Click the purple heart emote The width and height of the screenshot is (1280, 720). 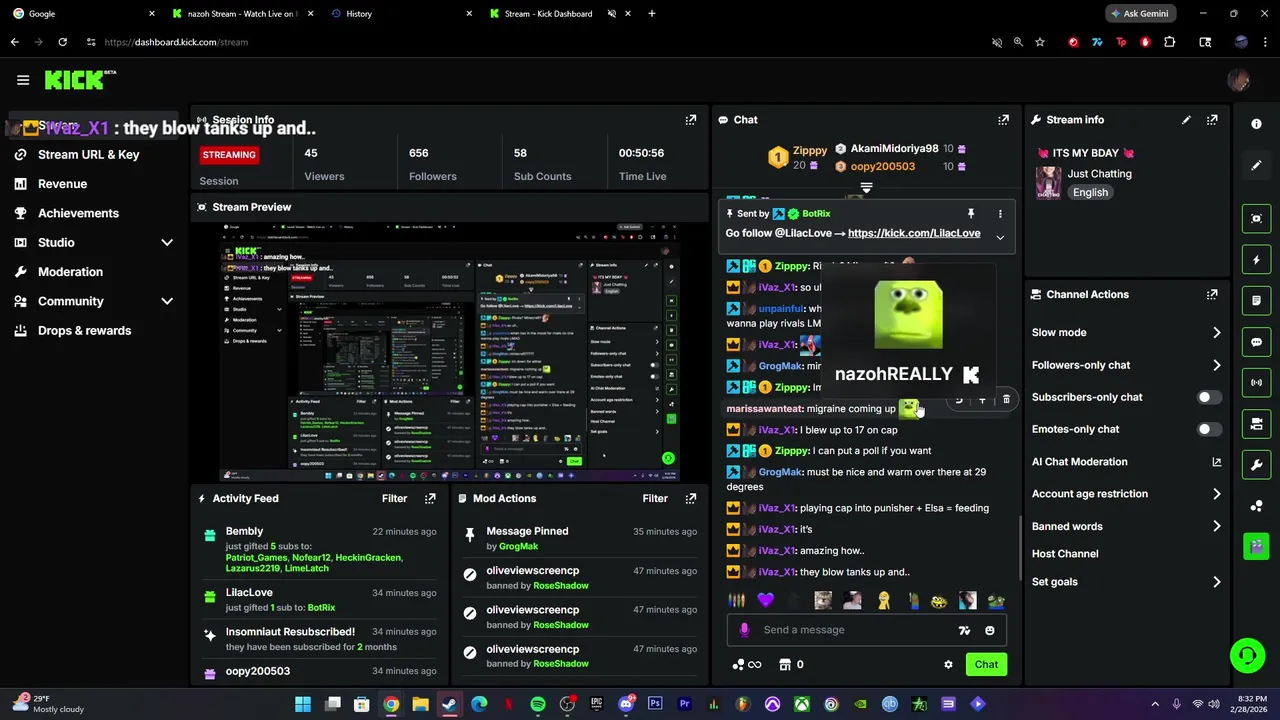[765, 600]
